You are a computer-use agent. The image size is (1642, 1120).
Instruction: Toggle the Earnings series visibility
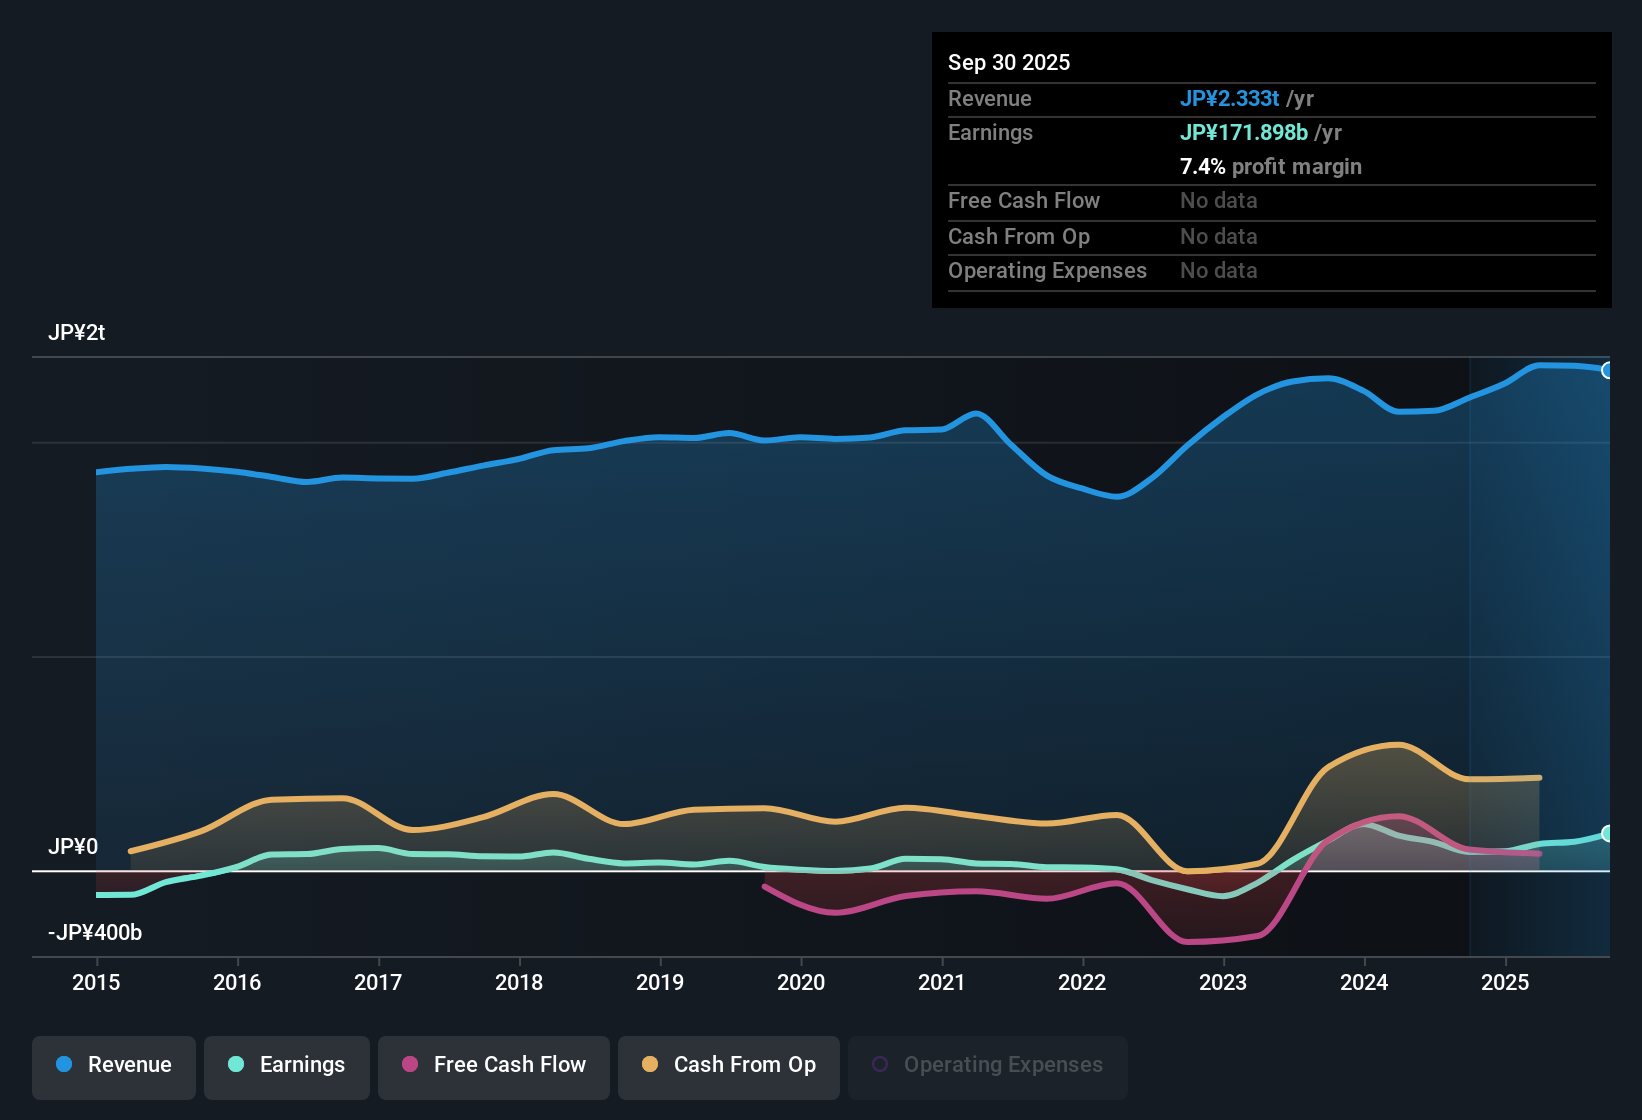(286, 1065)
